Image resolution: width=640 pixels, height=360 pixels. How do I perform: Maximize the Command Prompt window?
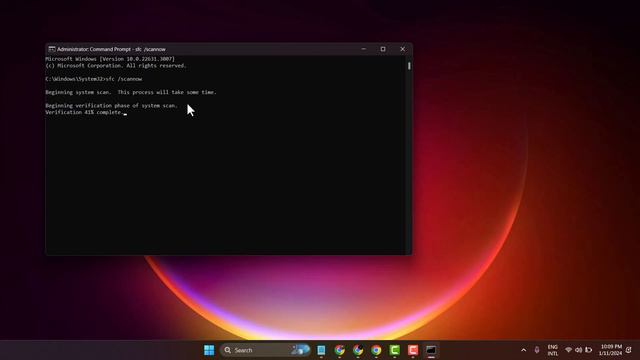click(x=383, y=49)
